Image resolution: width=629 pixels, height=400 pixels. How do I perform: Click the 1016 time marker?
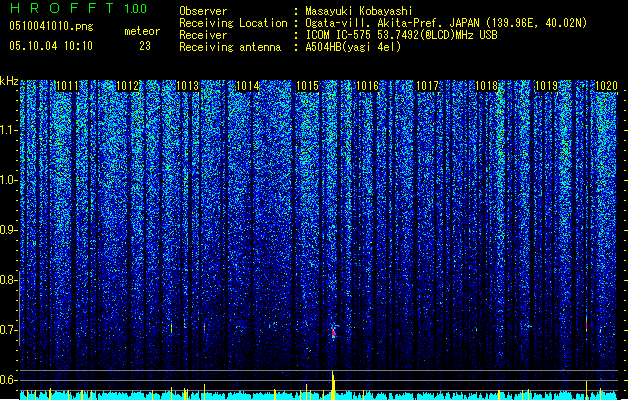(367, 86)
